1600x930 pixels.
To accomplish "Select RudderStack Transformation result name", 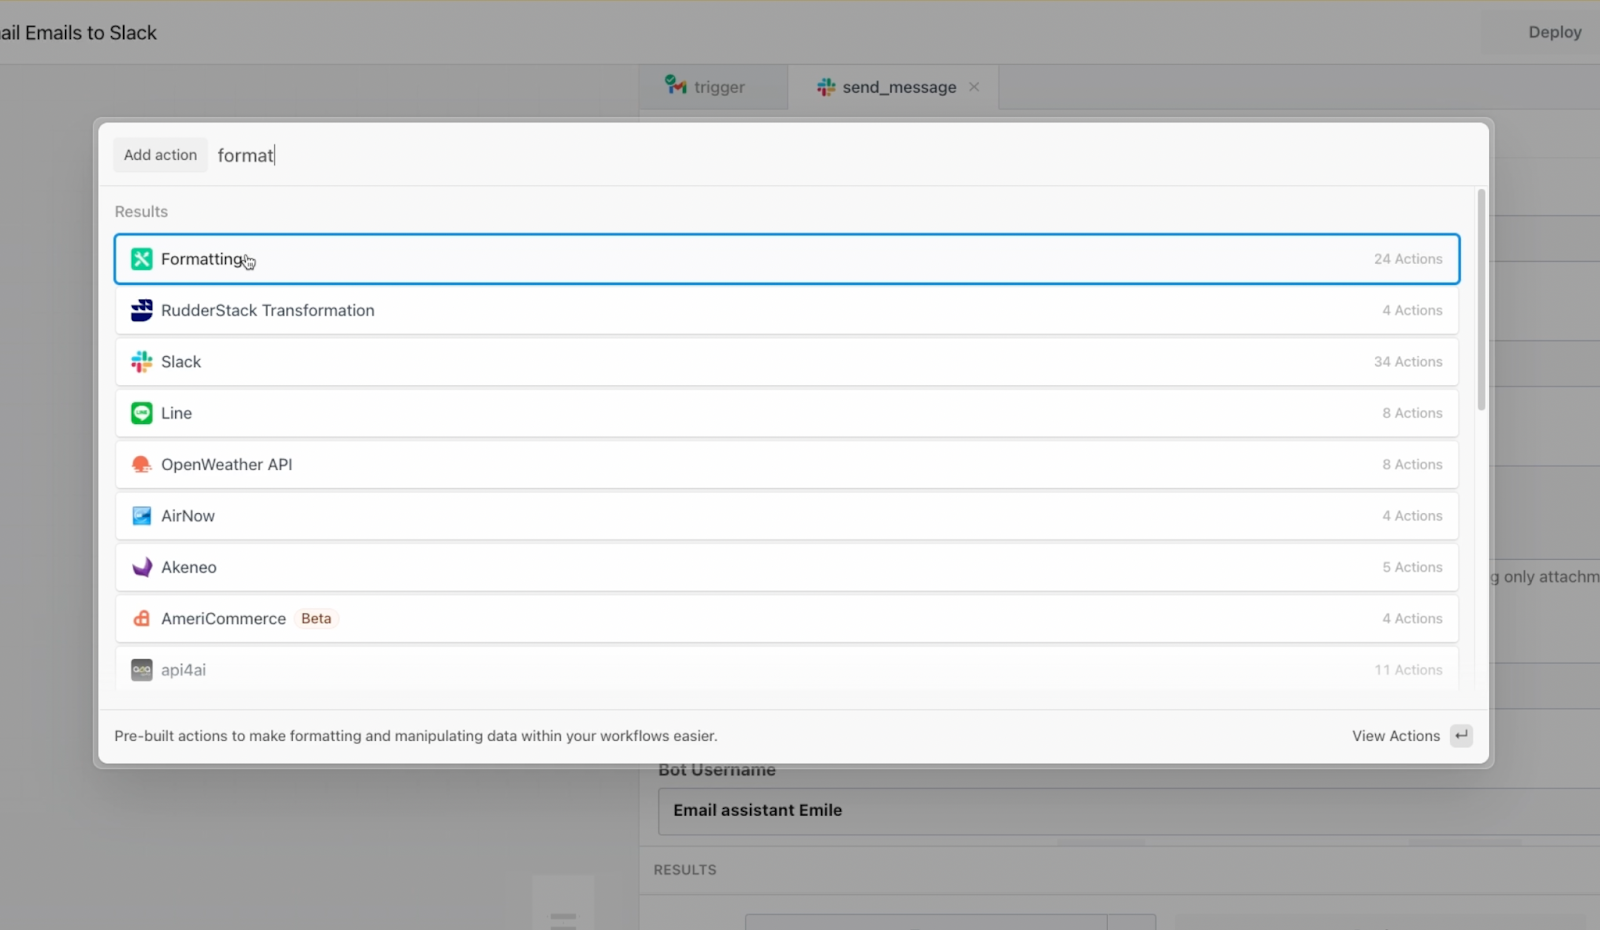I will [268, 310].
